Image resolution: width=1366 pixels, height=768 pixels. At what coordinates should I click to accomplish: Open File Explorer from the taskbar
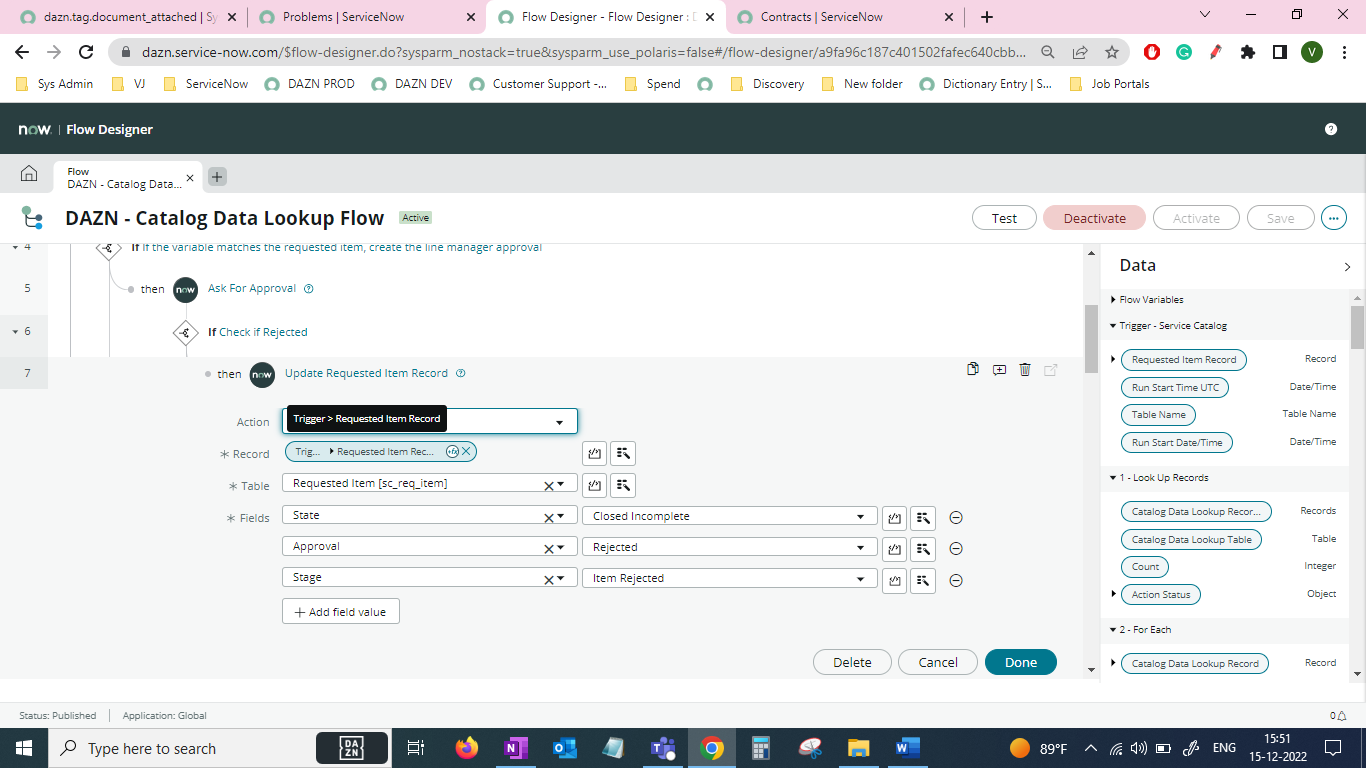[x=858, y=748]
